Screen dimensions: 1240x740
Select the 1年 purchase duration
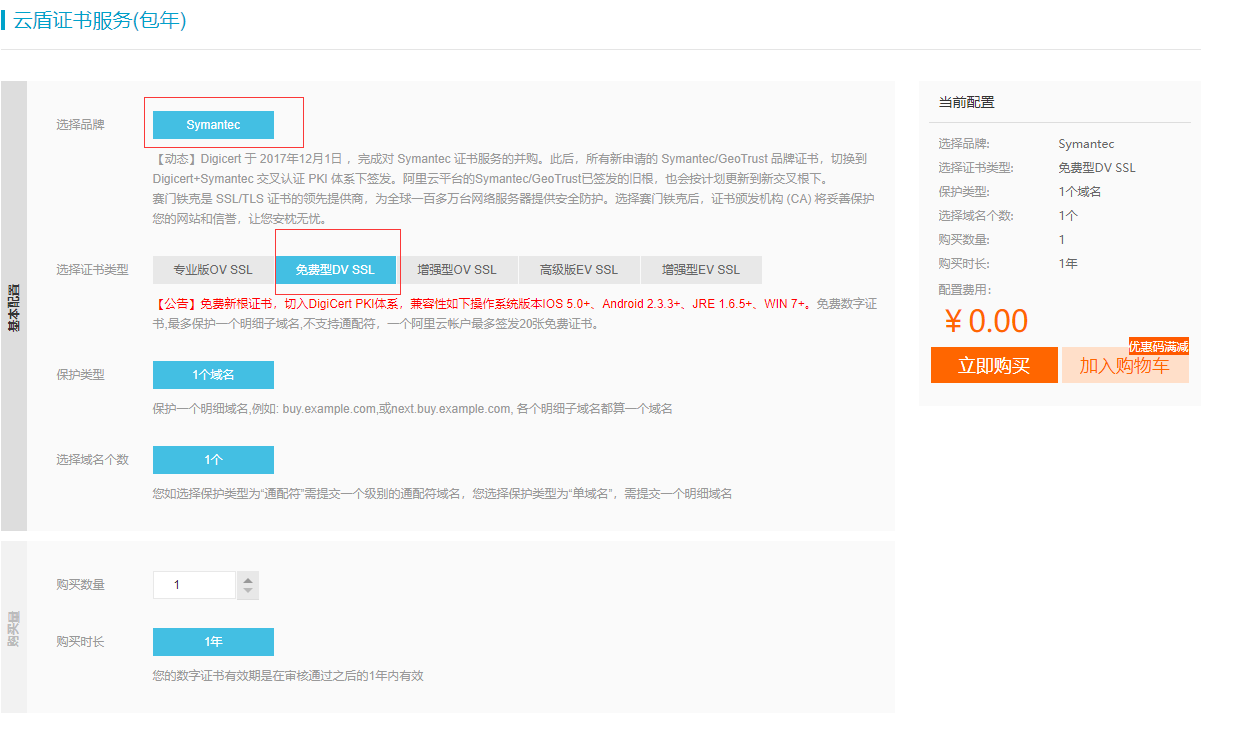click(x=213, y=642)
